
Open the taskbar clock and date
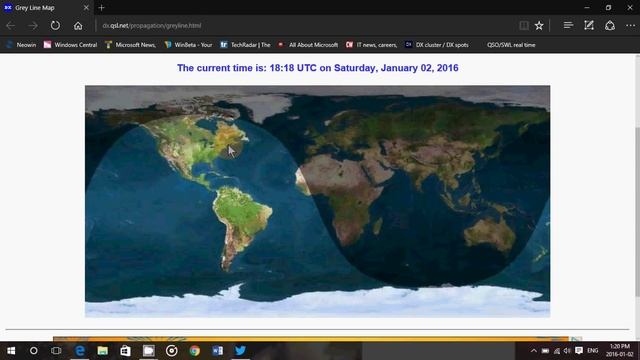620,351
